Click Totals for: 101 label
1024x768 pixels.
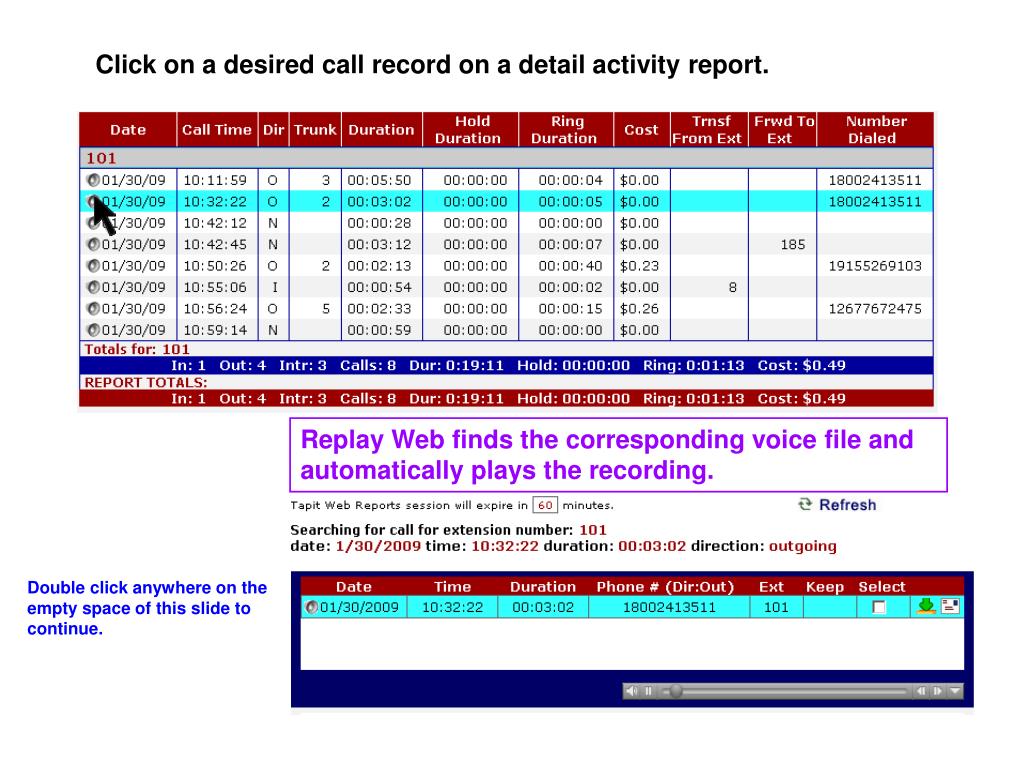tap(136, 349)
